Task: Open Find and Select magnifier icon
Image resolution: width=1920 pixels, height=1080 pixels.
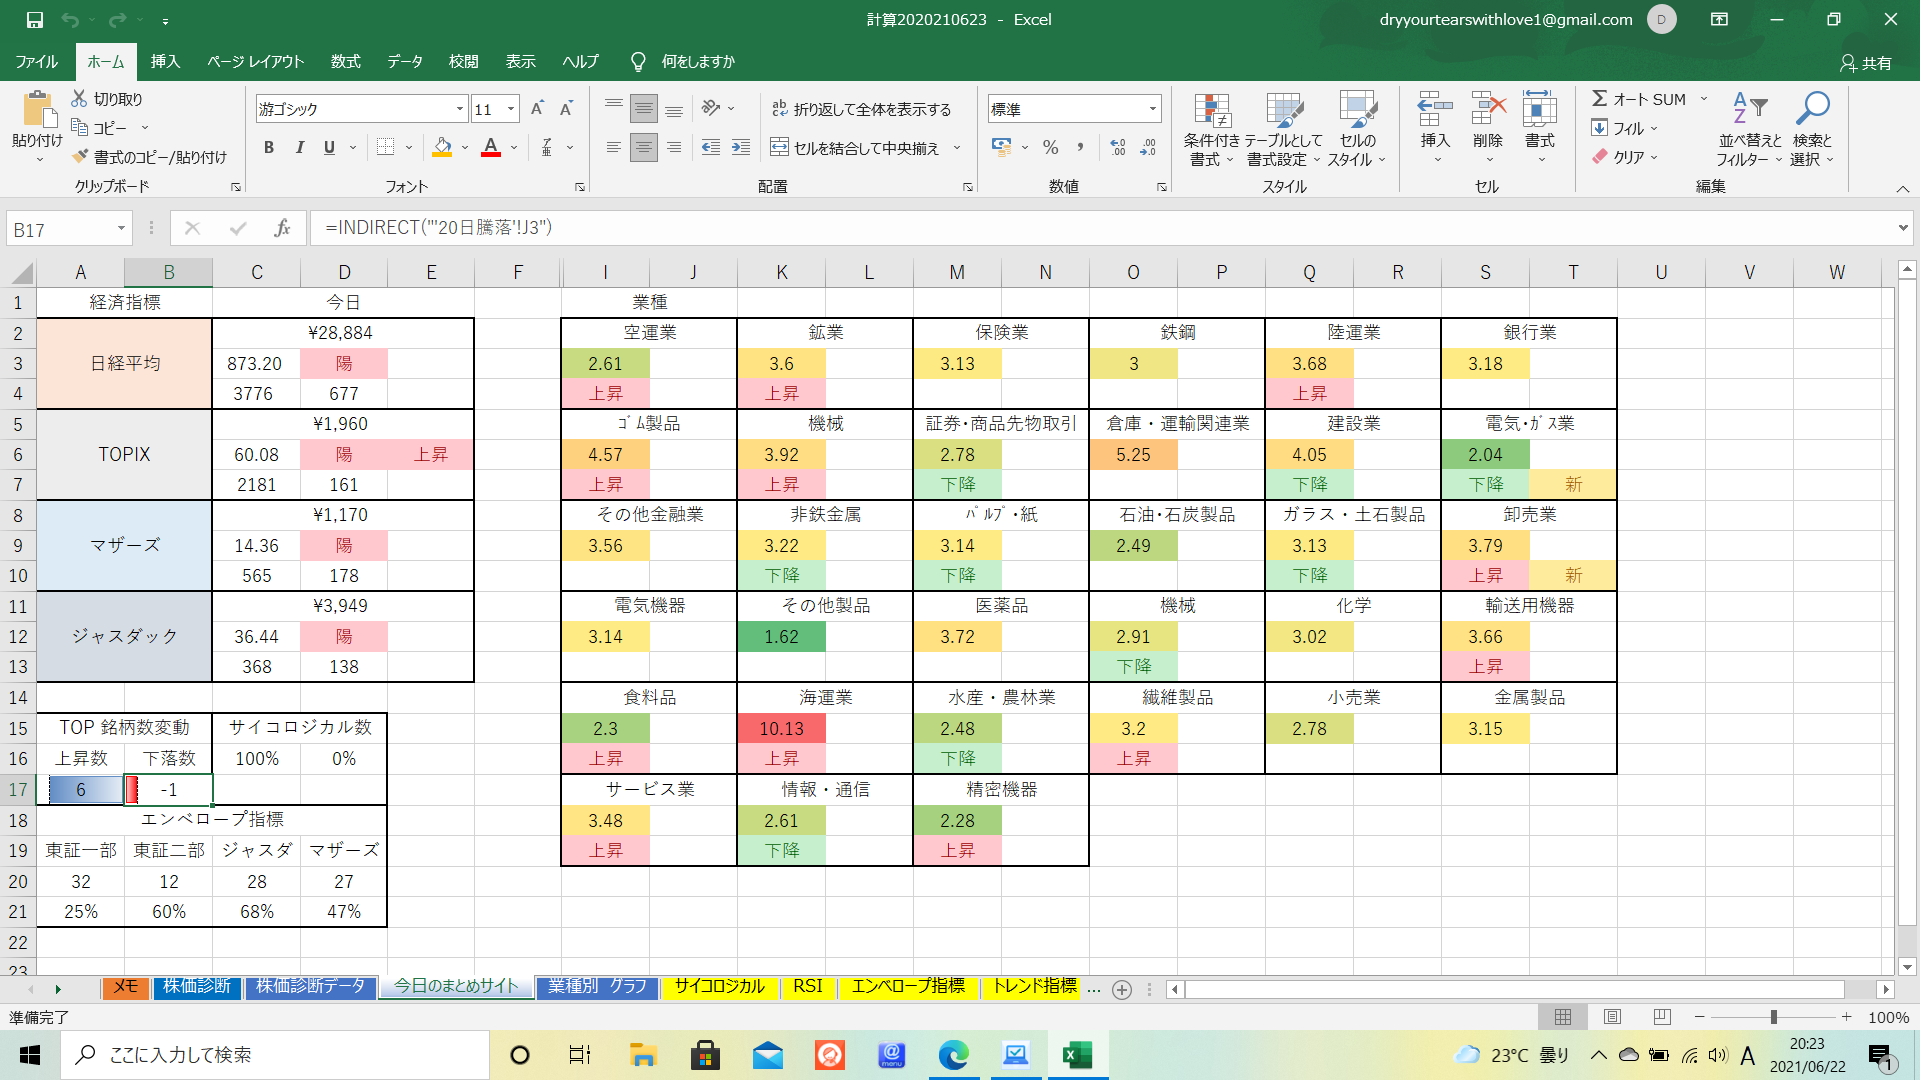Action: tap(1812, 108)
